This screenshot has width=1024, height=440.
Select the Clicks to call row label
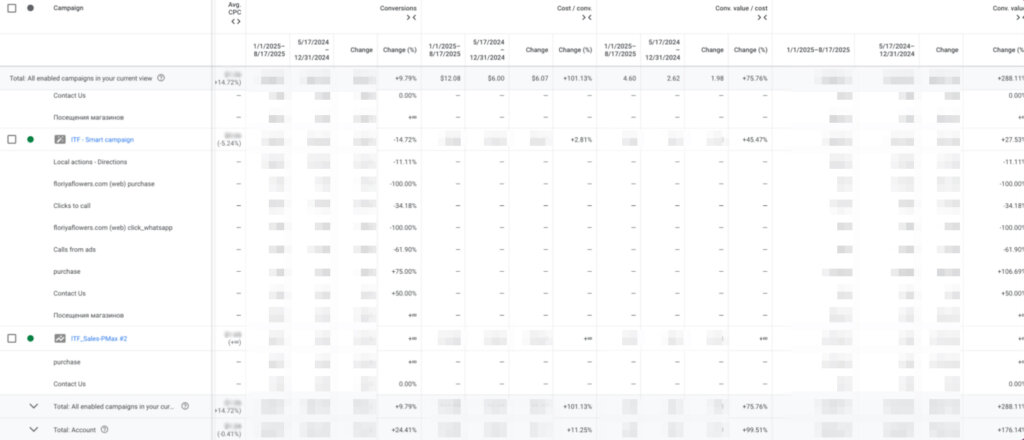coord(72,206)
